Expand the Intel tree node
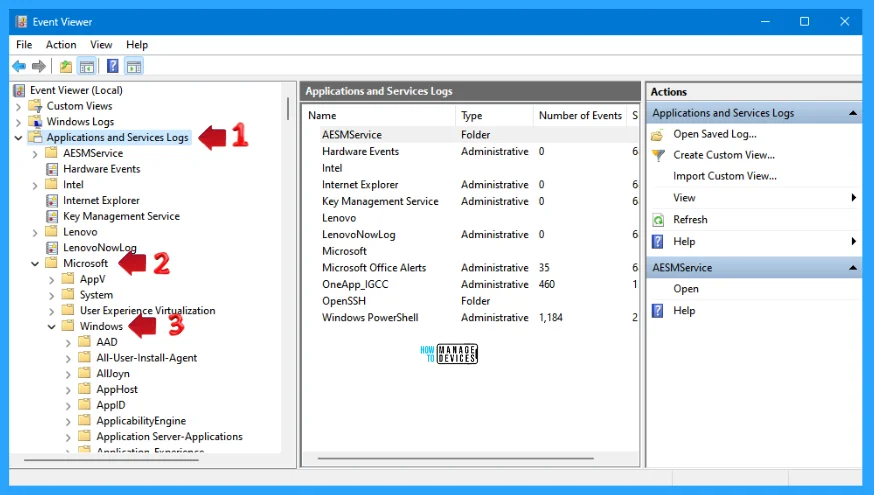The image size is (874, 495). pos(35,185)
